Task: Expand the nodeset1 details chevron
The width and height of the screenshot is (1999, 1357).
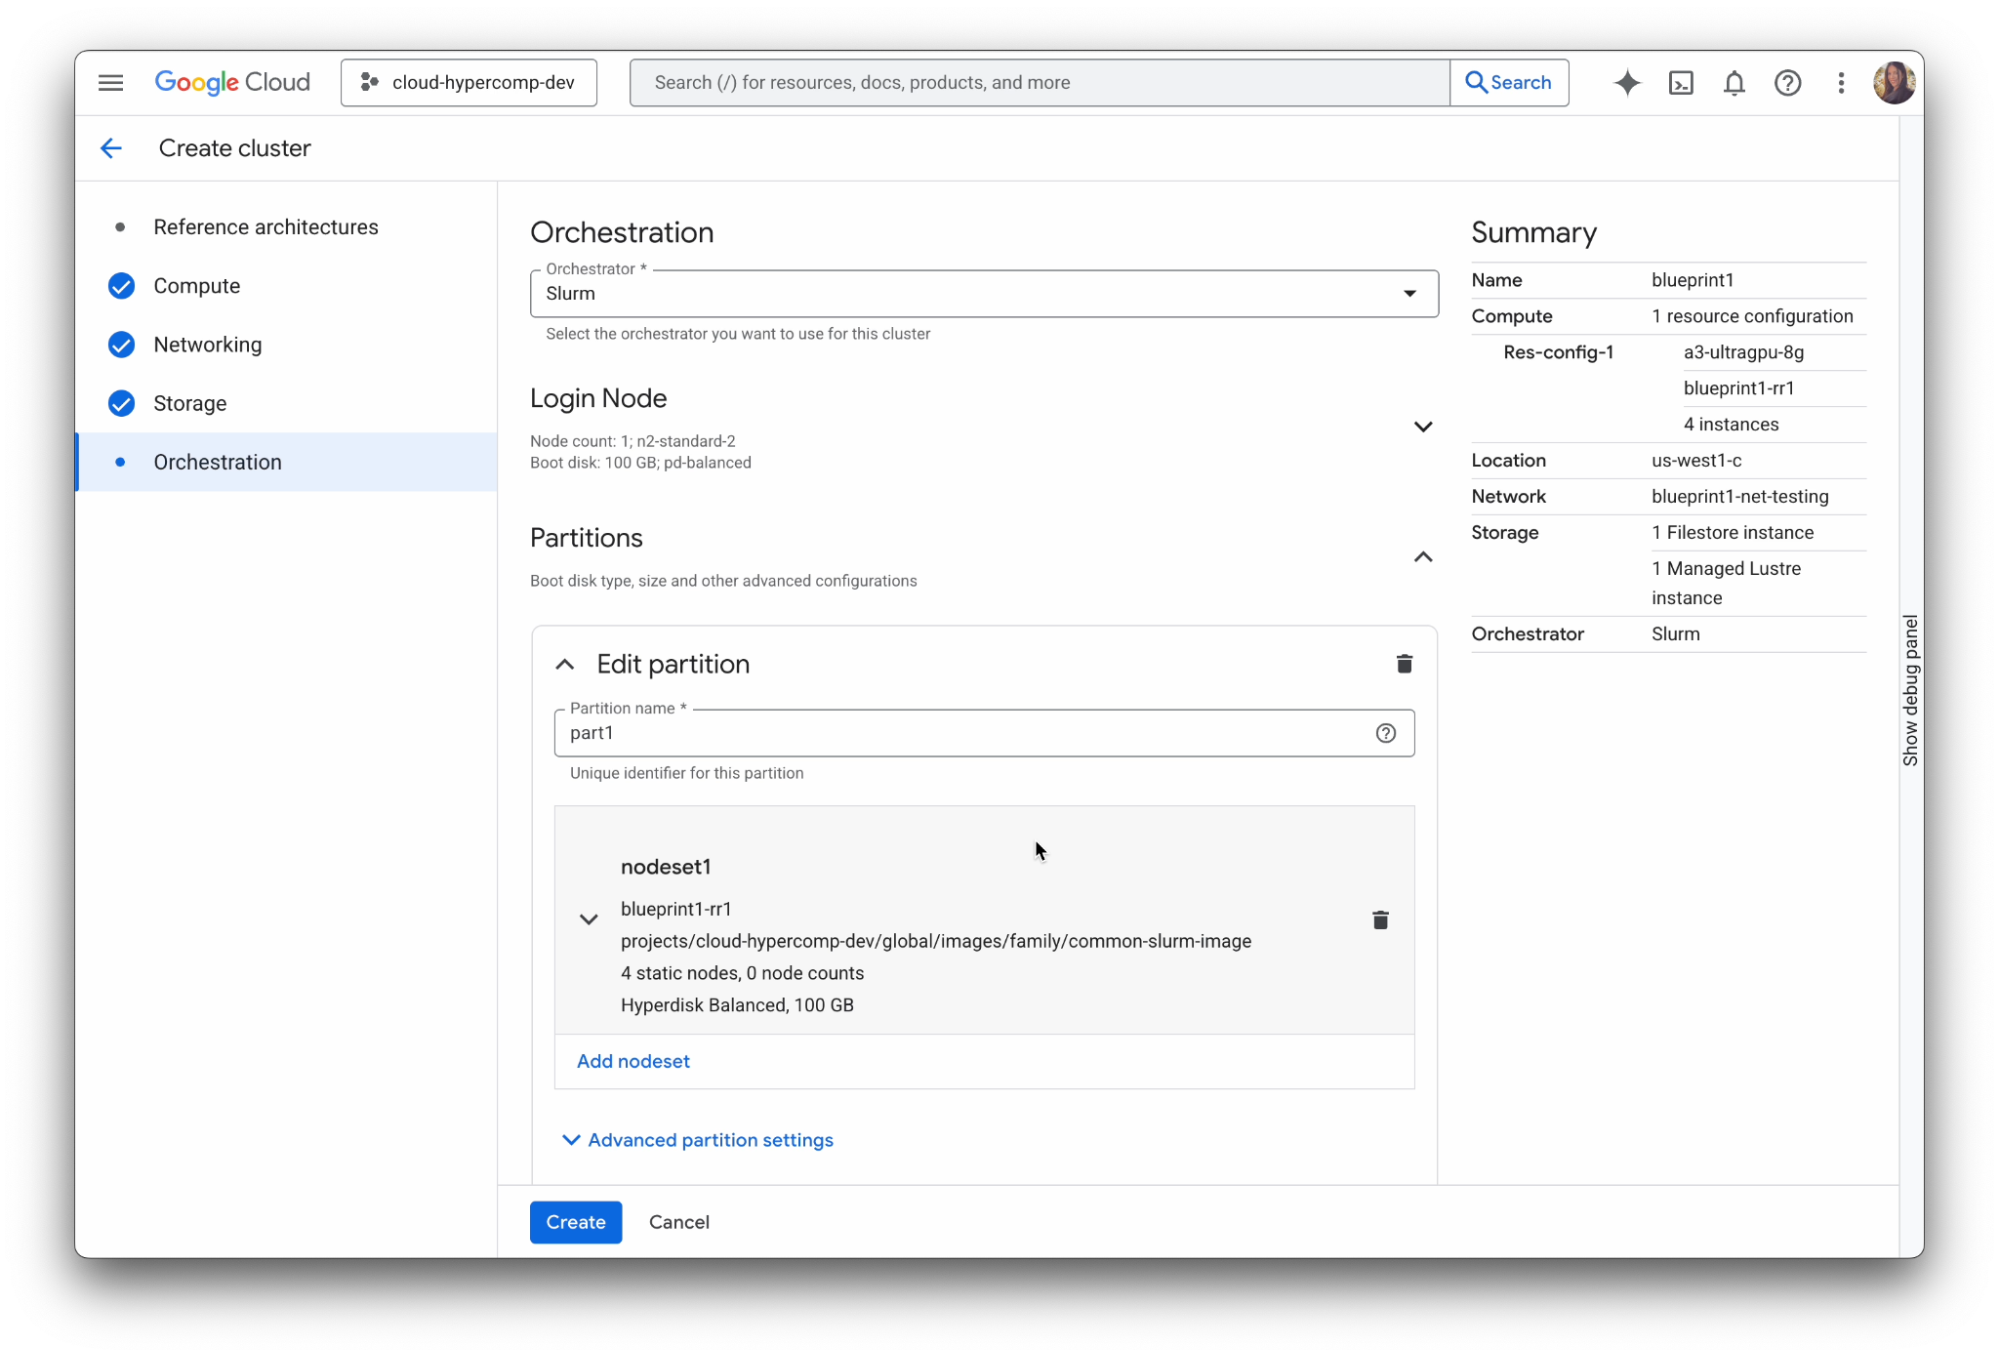Action: click(588, 918)
